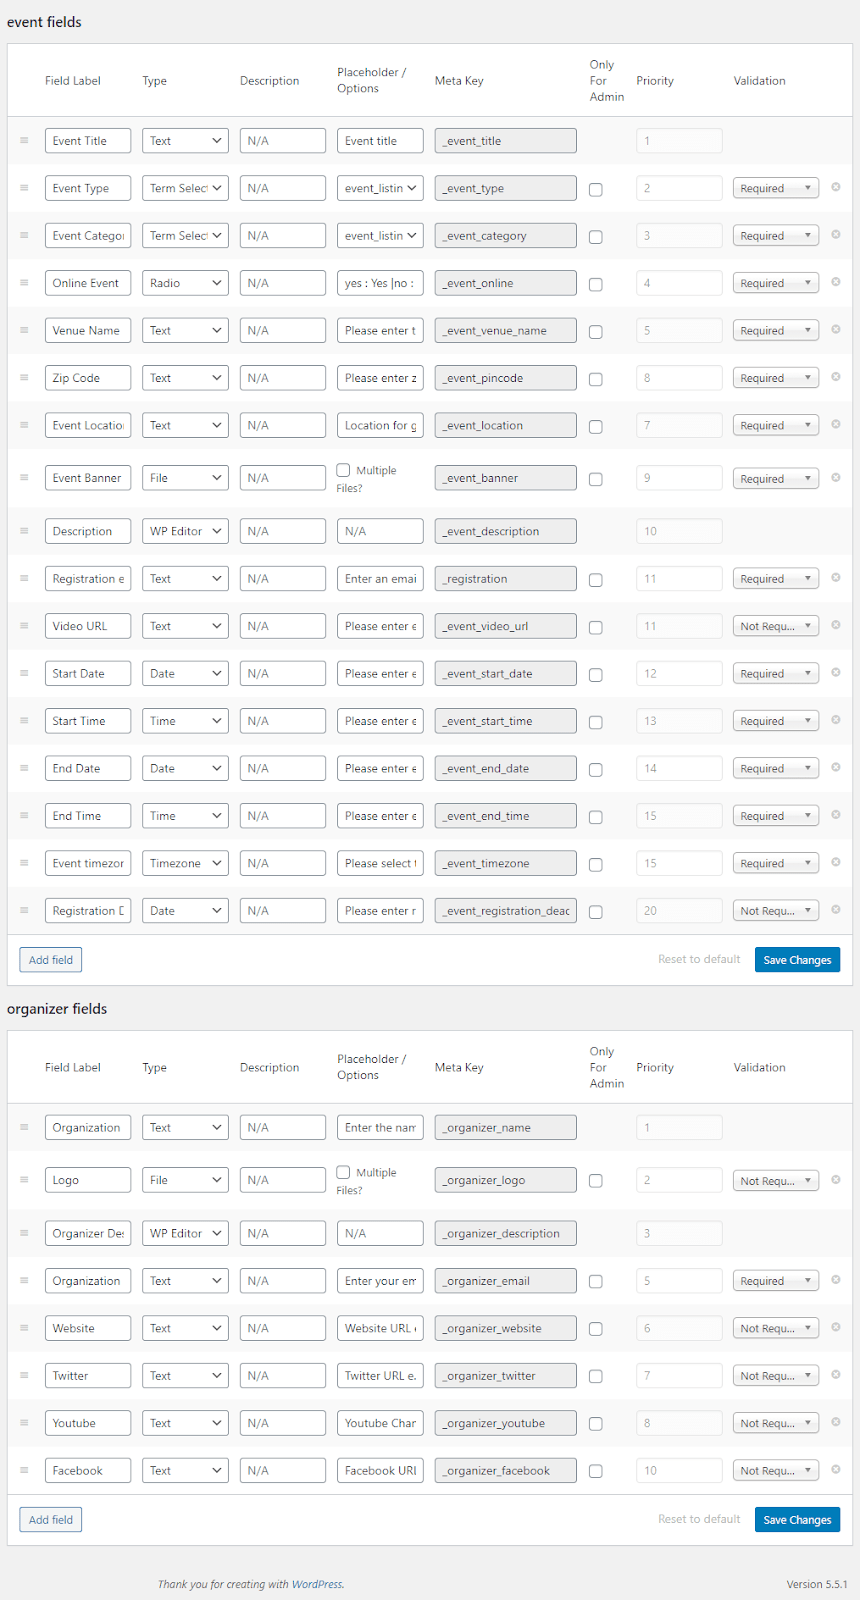Click drag handle of Start Time row
This screenshot has height=1600, width=860.
tap(24, 721)
